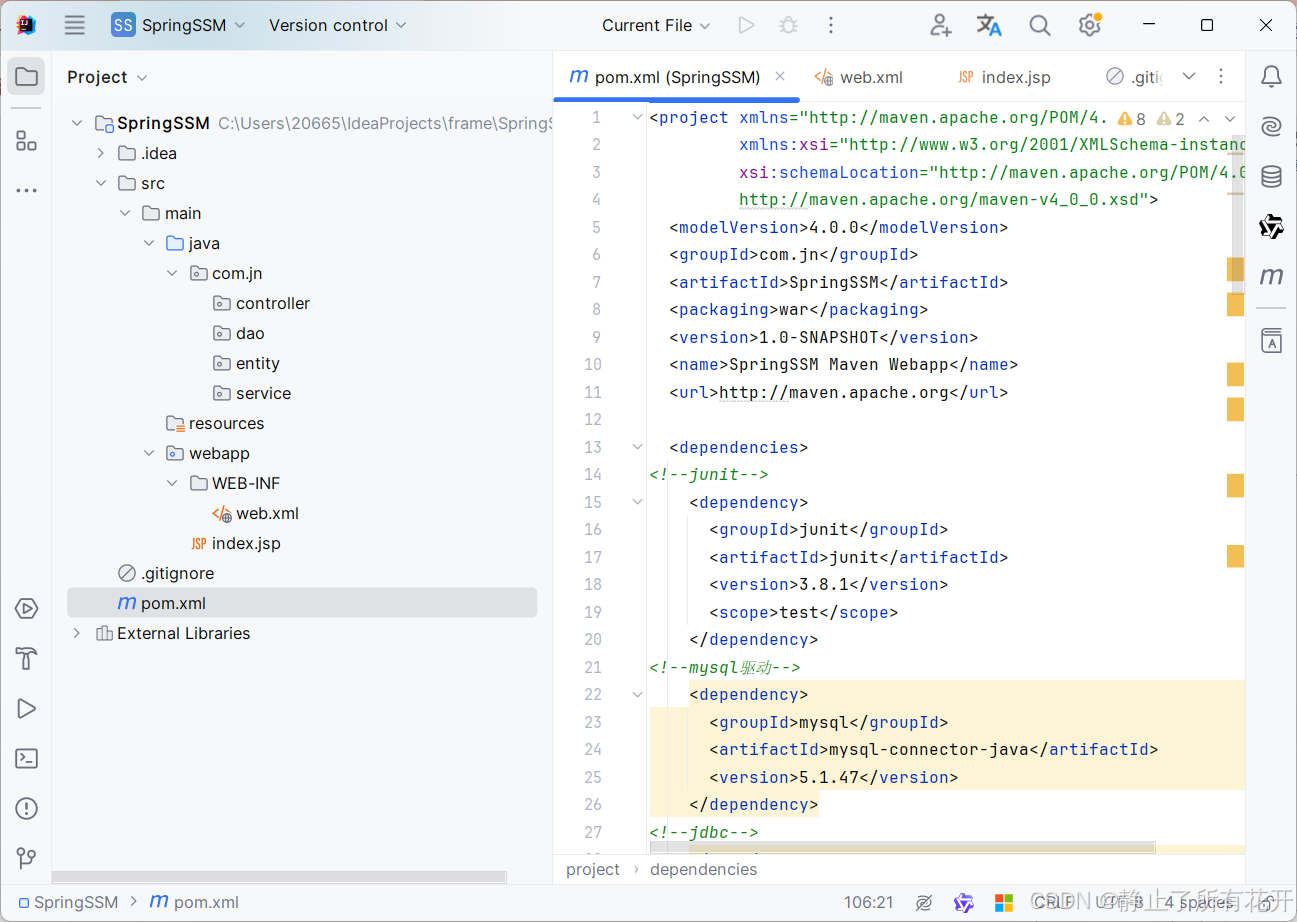Open the Tongyi Lingma plugin icon
This screenshot has height=922, width=1297.
pos(1271,227)
